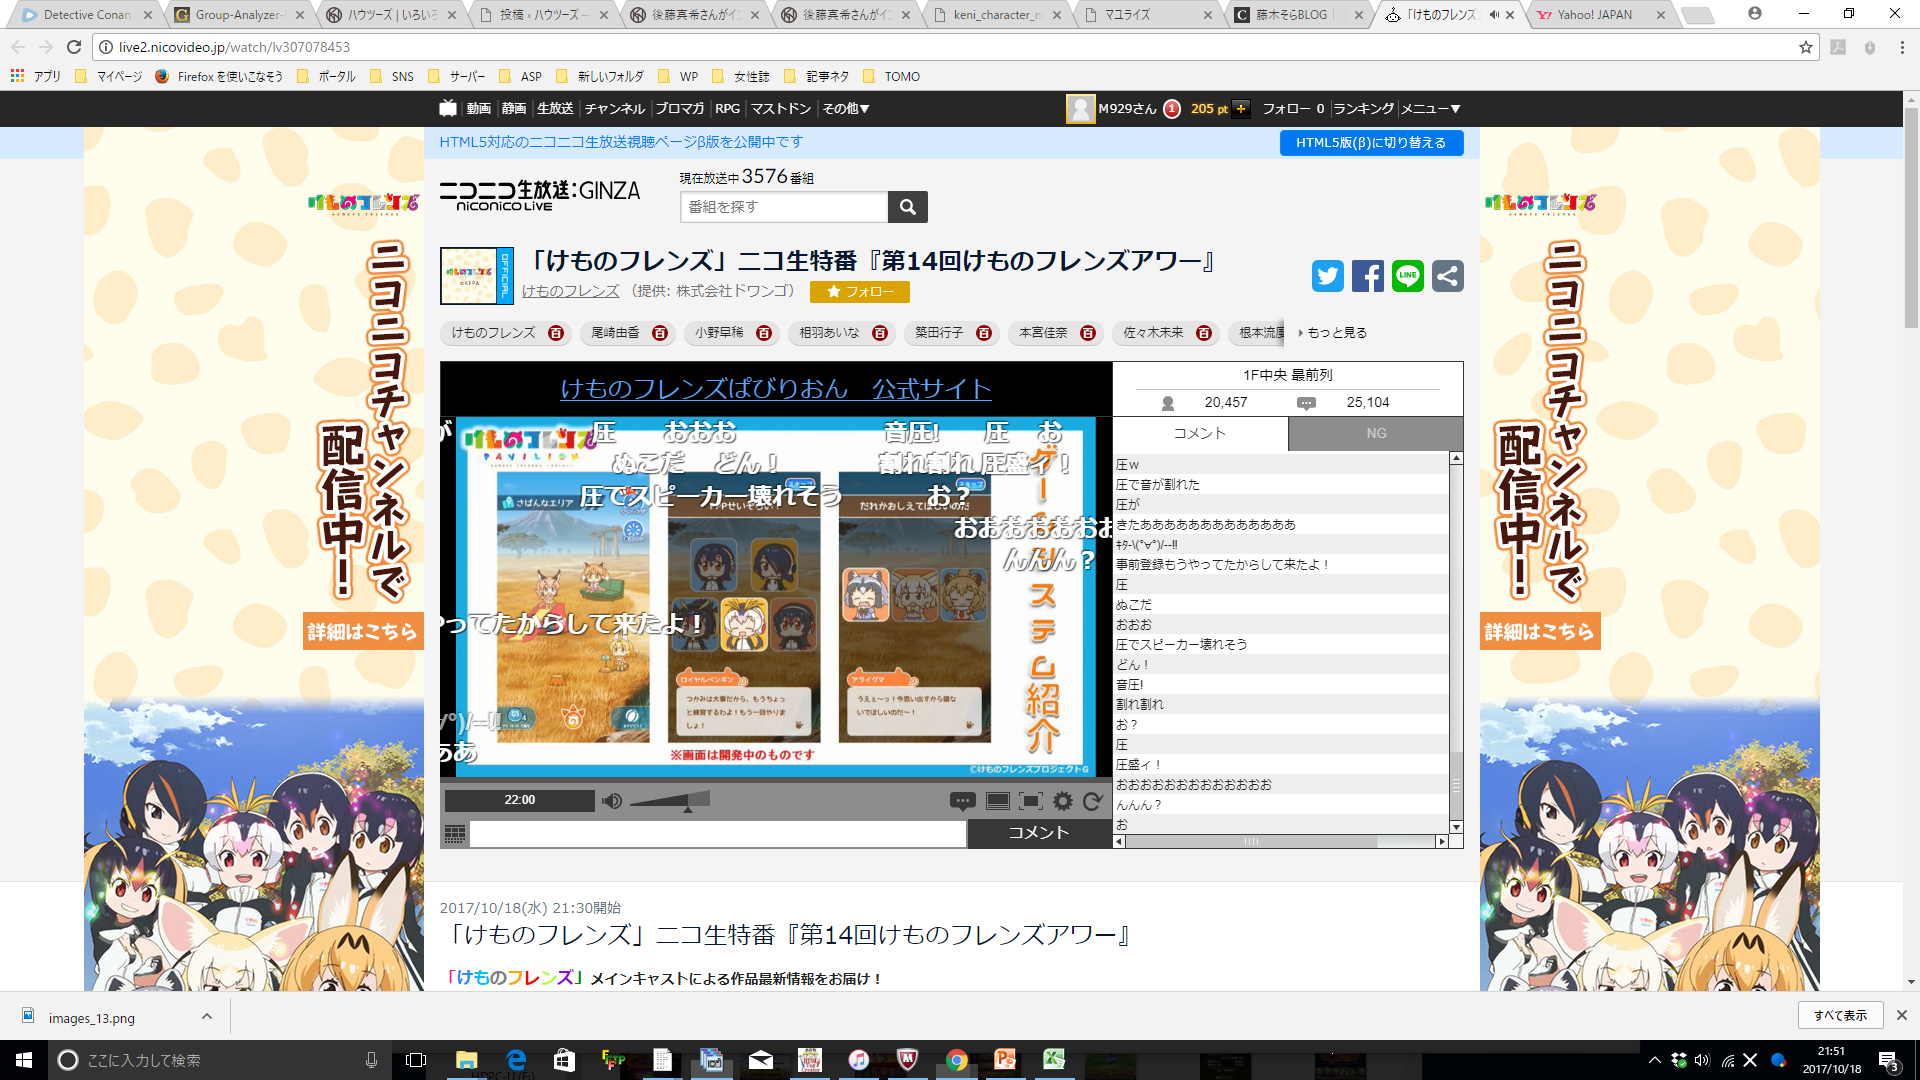Open PowerPoint from the taskbar
The width and height of the screenshot is (1920, 1080).
pyautogui.click(x=1005, y=1060)
